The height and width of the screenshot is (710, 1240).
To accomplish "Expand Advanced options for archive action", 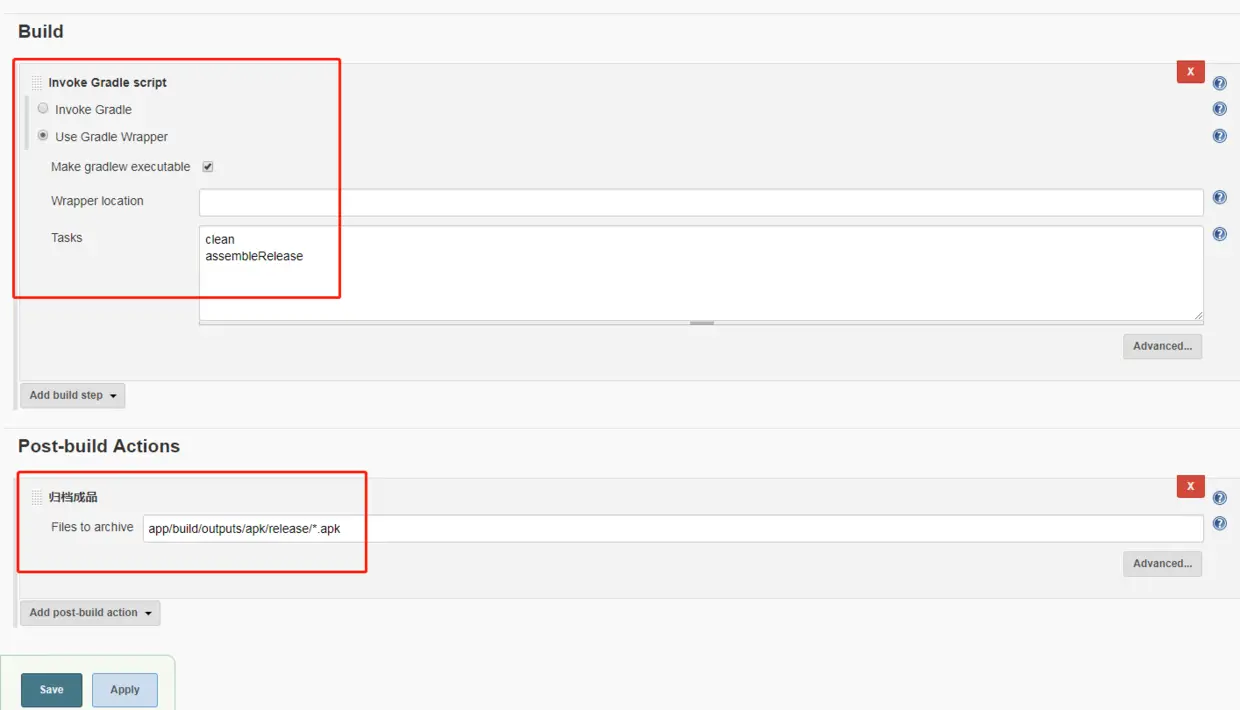I will (x=1162, y=563).
